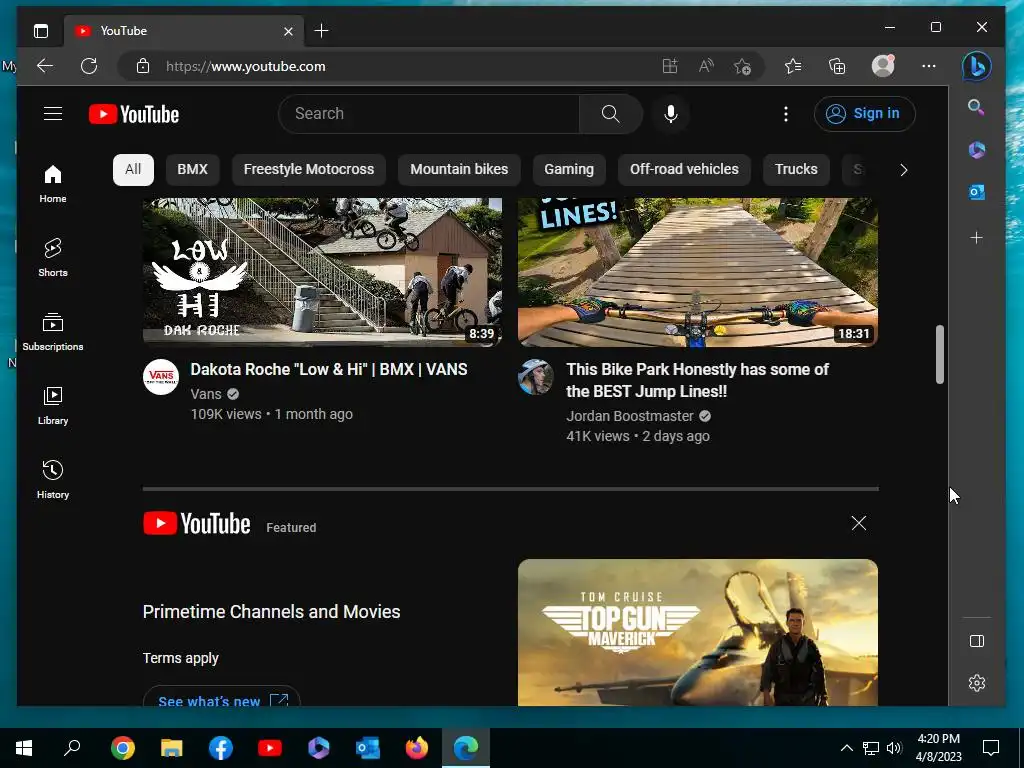Reload the page with the refresh icon
Viewport: 1024px width, 768px height.
tap(89, 66)
